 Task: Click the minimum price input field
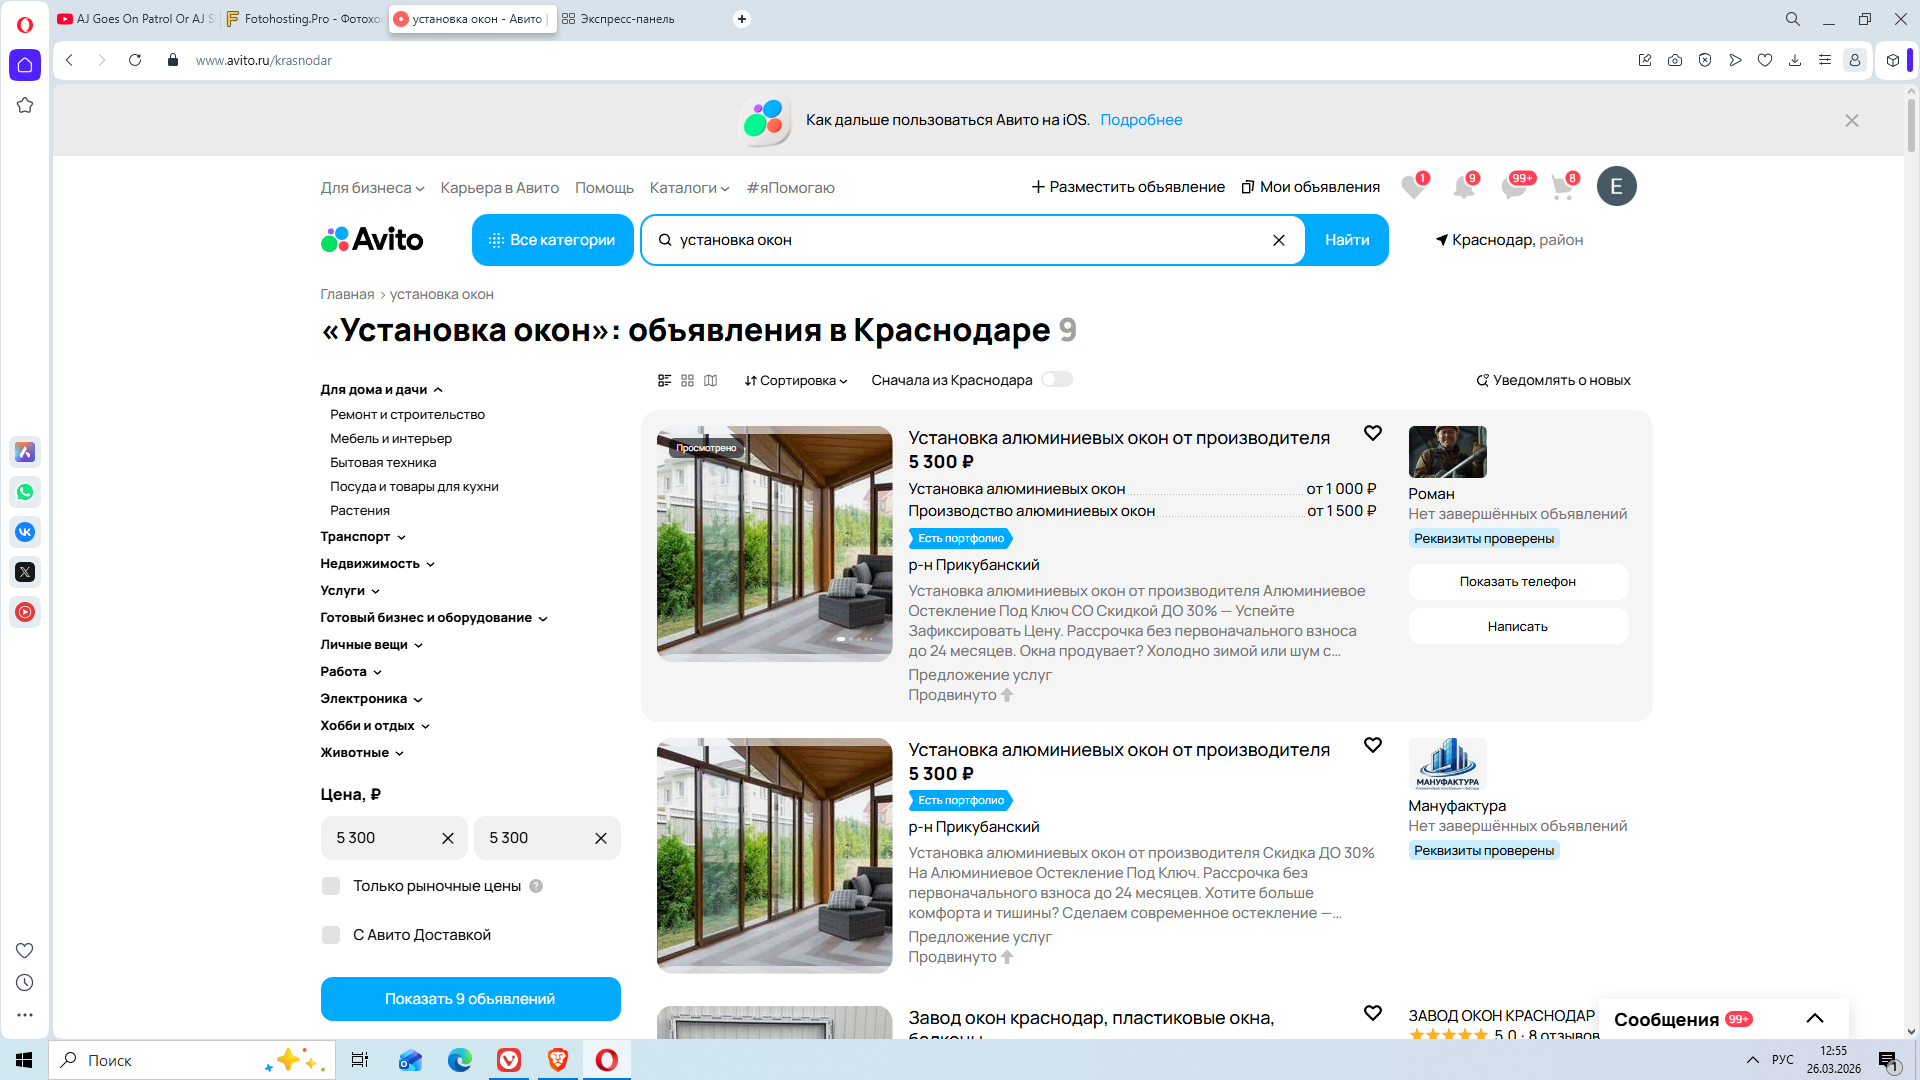click(381, 838)
